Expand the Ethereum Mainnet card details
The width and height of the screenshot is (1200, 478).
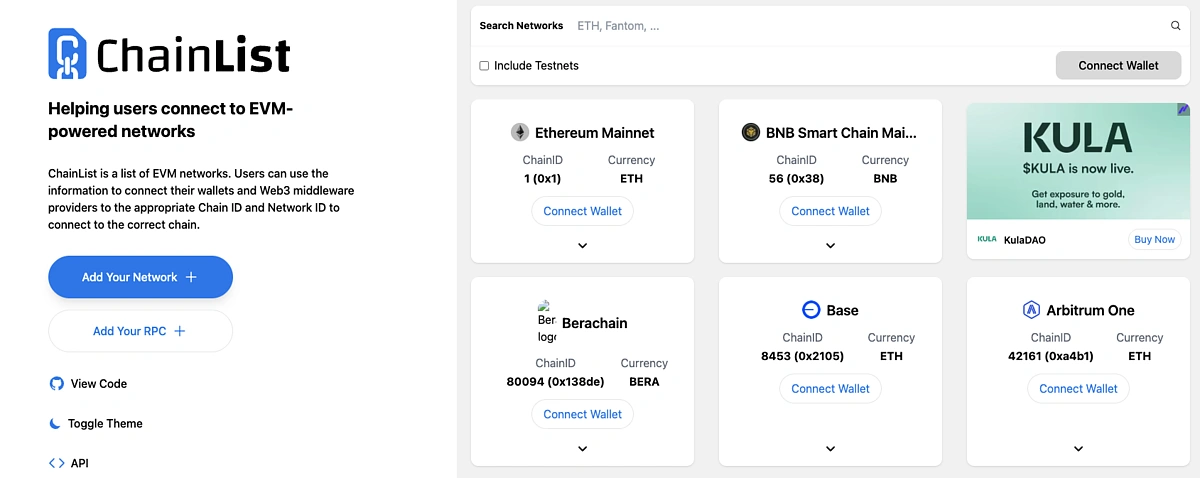point(582,246)
